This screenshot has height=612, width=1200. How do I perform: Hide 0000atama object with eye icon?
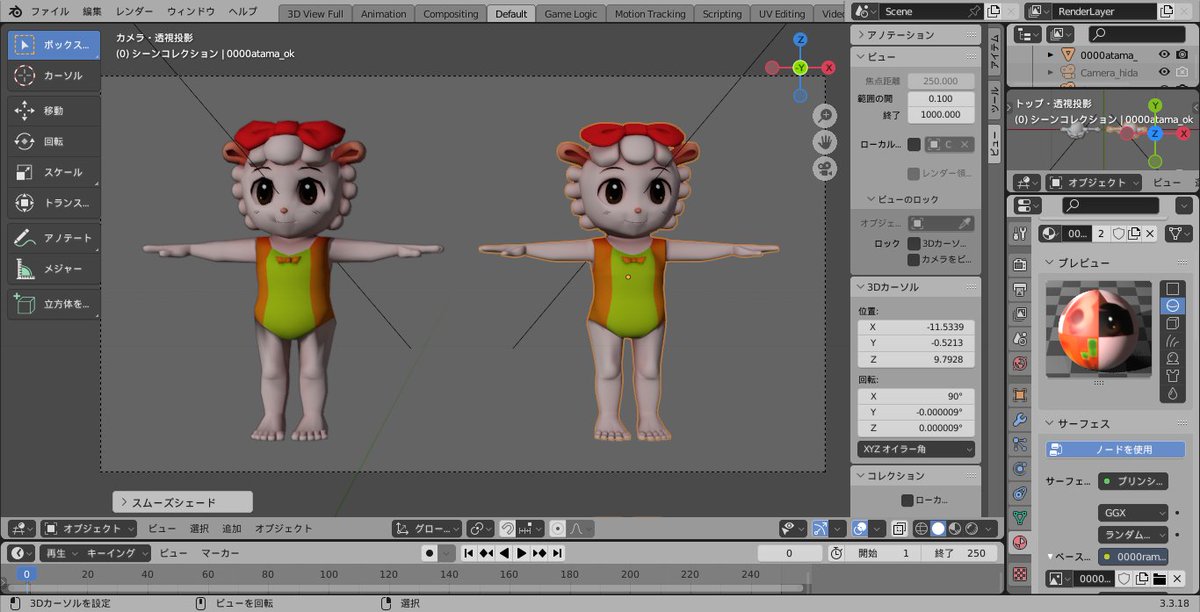1164,55
